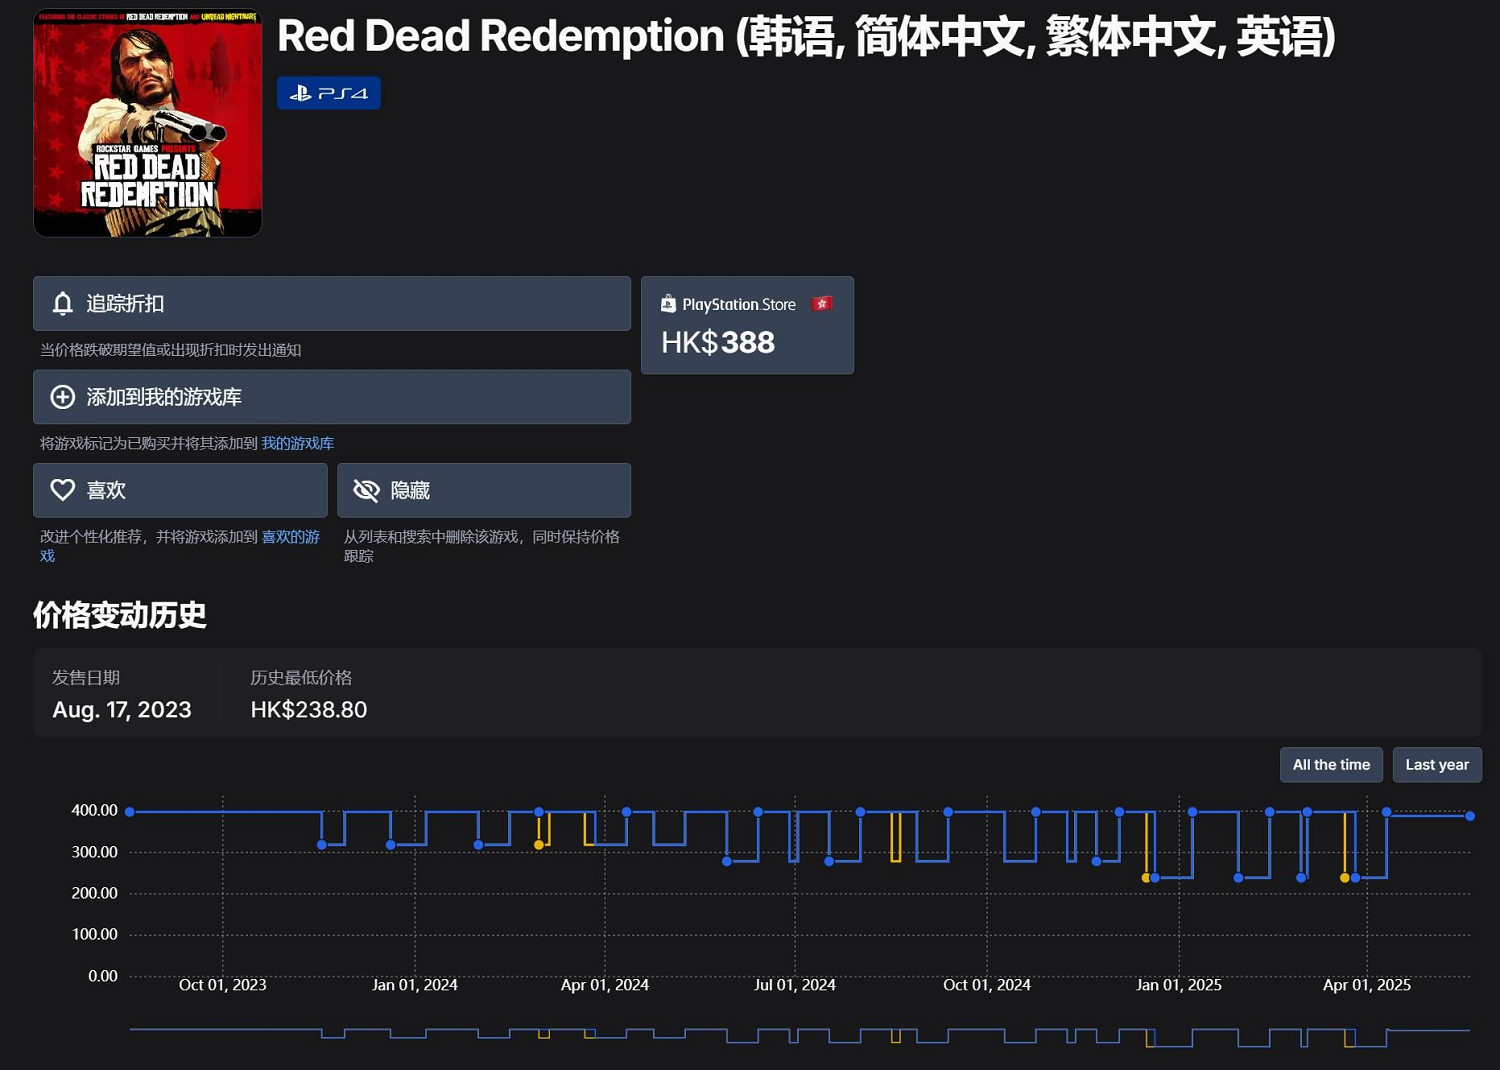The image size is (1500, 1070).
Task: Switch chart to 'Last year' range
Action: point(1436,765)
